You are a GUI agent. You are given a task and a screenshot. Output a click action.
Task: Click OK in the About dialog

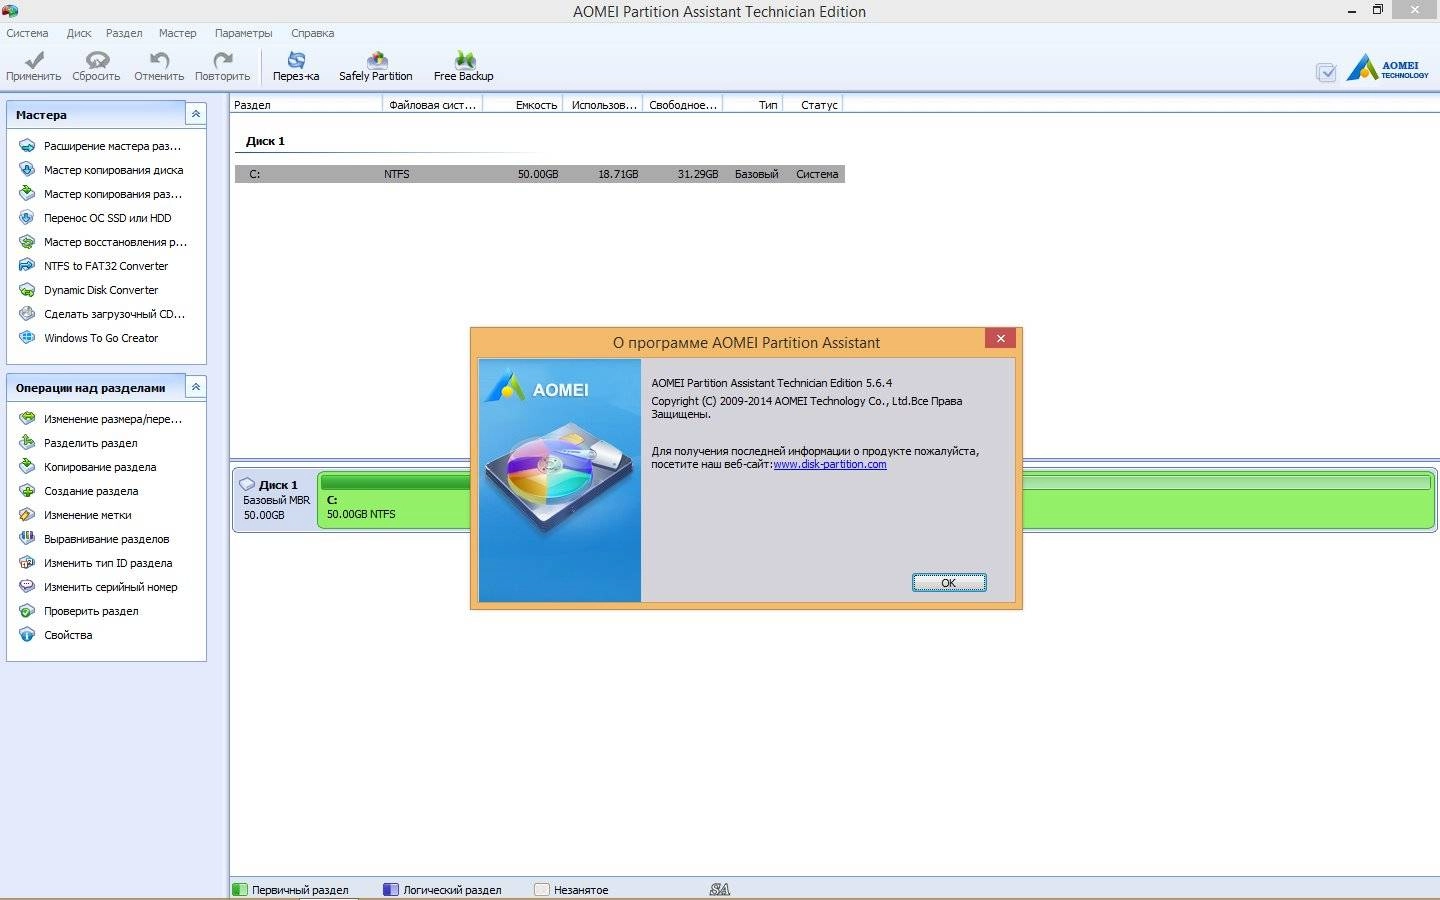pyautogui.click(x=949, y=582)
